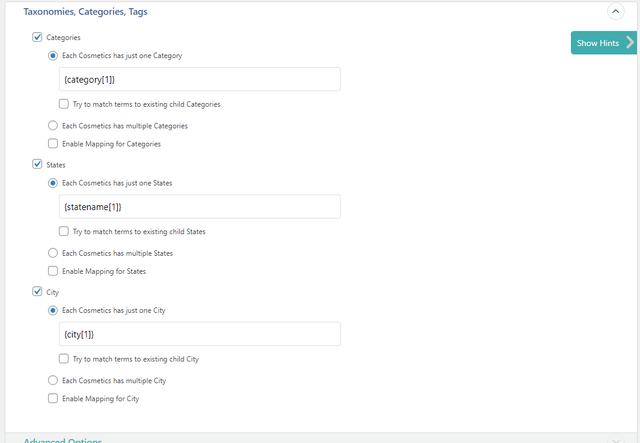This screenshot has height=443, width=640.
Task: Enable match terms to existing child States
Action: coord(64,231)
